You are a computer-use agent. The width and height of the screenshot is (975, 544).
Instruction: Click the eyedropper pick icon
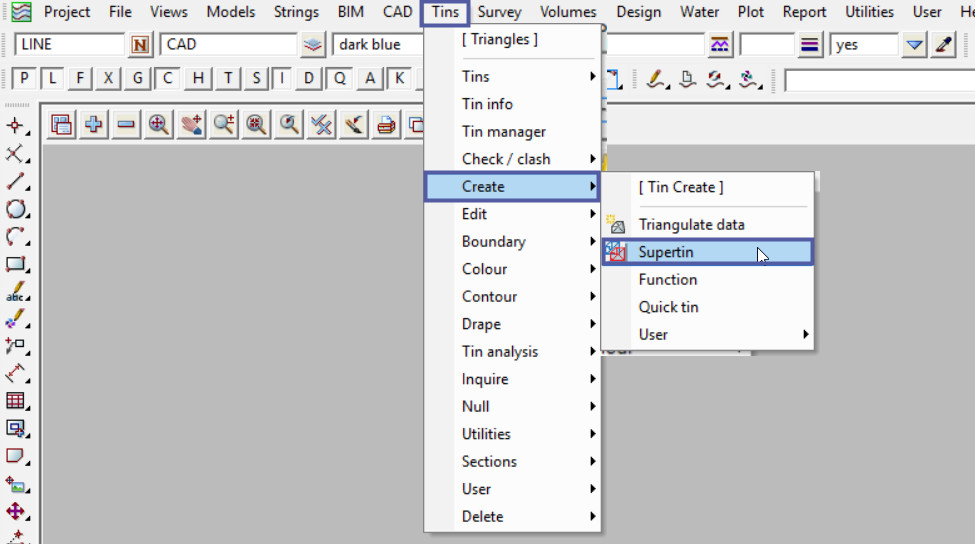tap(943, 45)
